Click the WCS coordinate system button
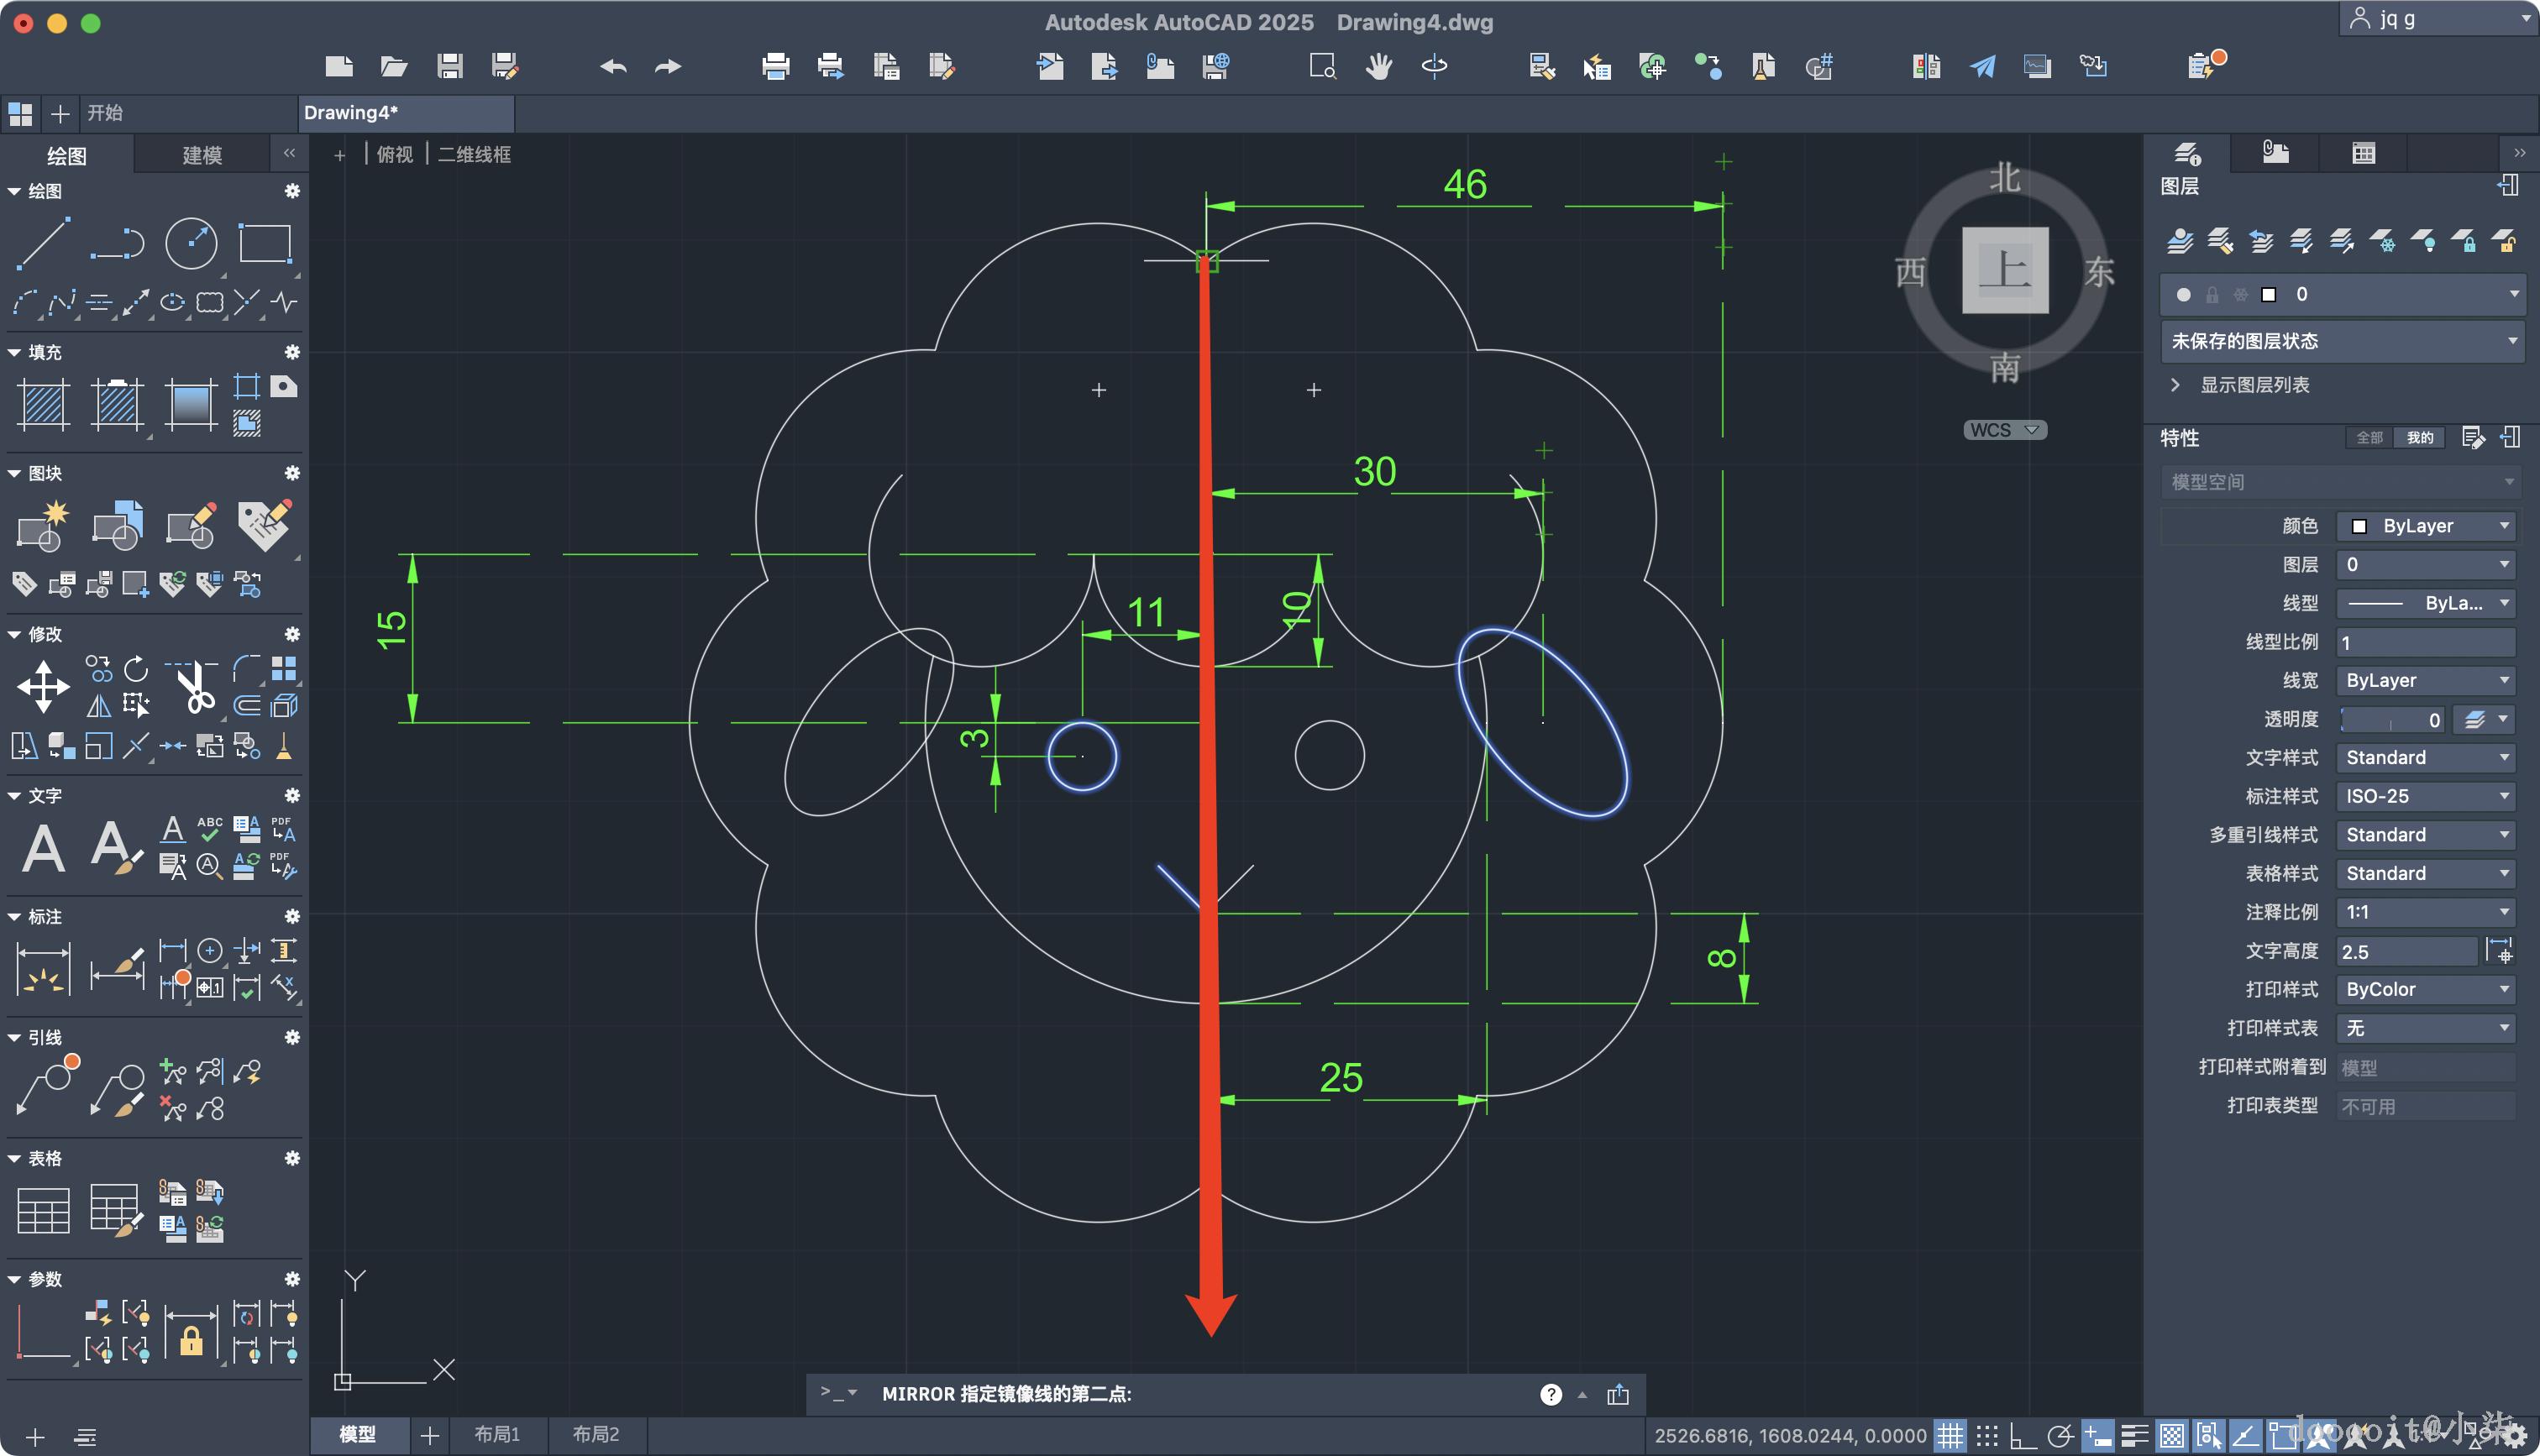Viewport: 2540px width, 1456px height. click(2004, 430)
